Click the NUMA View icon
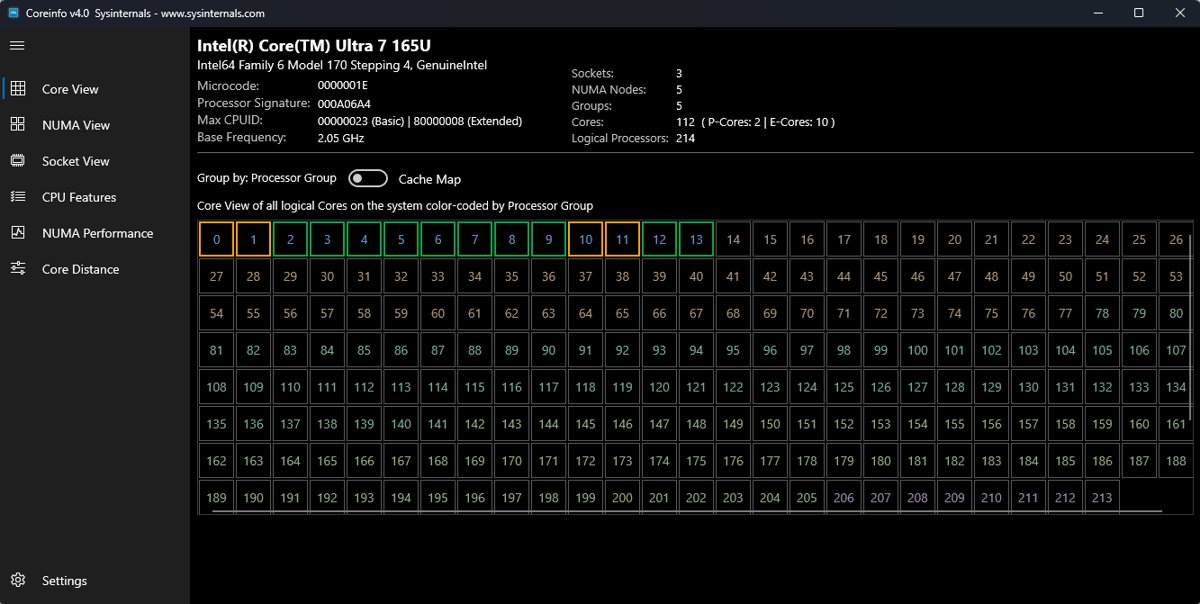 tap(17, 125)
